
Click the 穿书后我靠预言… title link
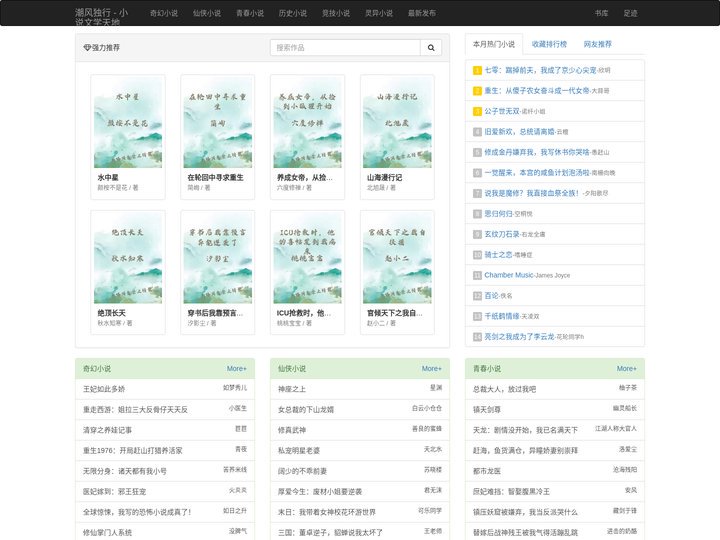215,313
